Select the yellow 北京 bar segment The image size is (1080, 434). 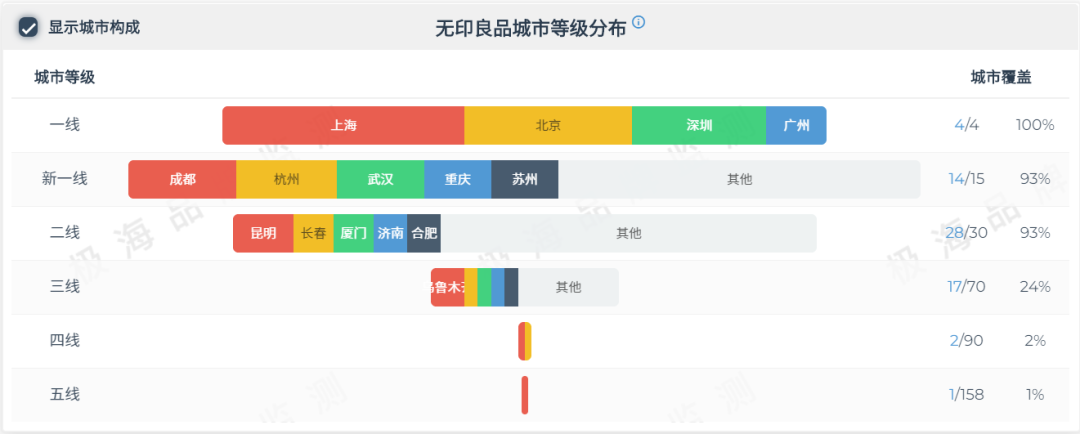tap(548, 125)
